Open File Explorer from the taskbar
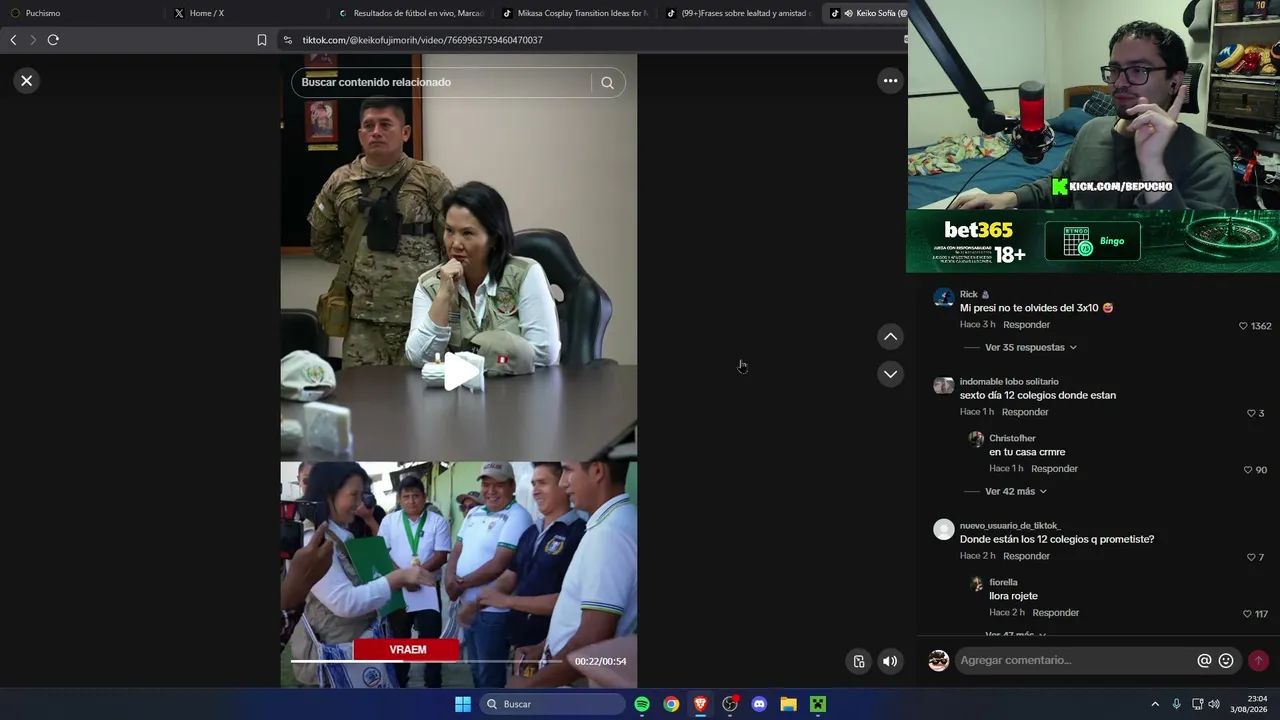Image resolution: width=1280 pixels, height=720 pixels. point(788,704)
